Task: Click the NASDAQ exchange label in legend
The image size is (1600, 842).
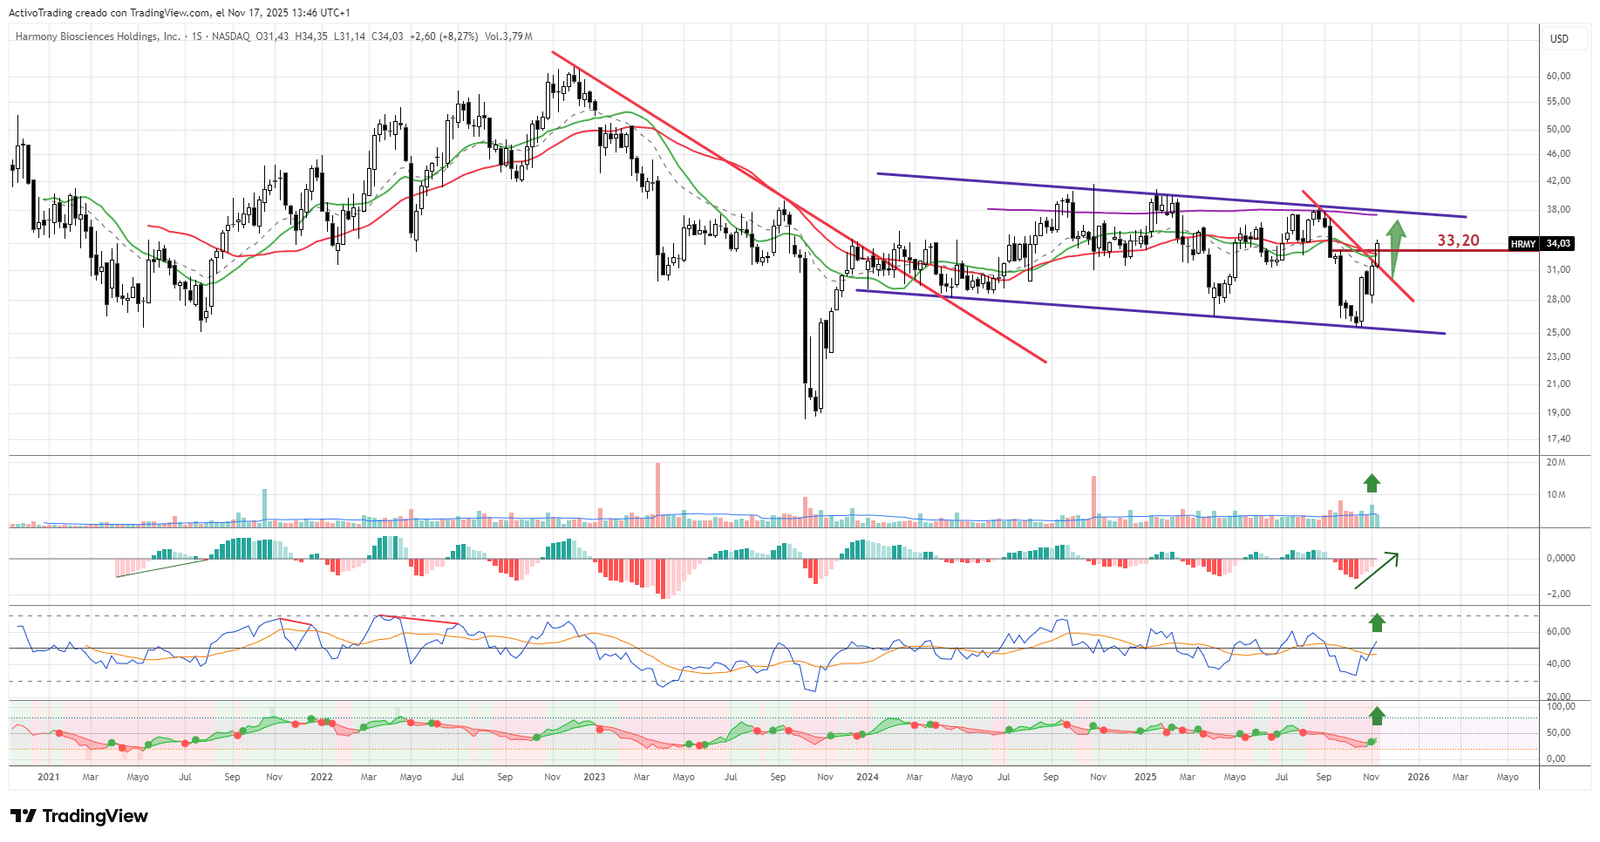Action: click(230, 37)
